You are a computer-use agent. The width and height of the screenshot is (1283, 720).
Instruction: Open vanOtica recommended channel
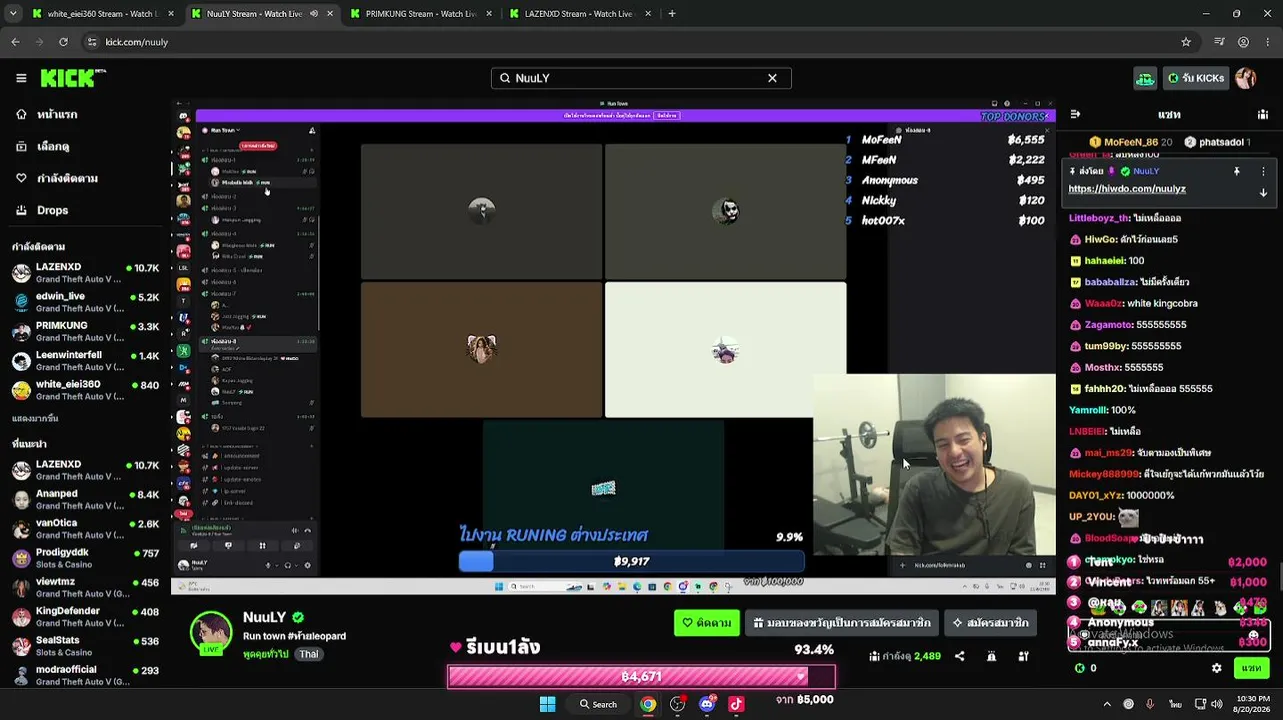(x=85, y=528)
